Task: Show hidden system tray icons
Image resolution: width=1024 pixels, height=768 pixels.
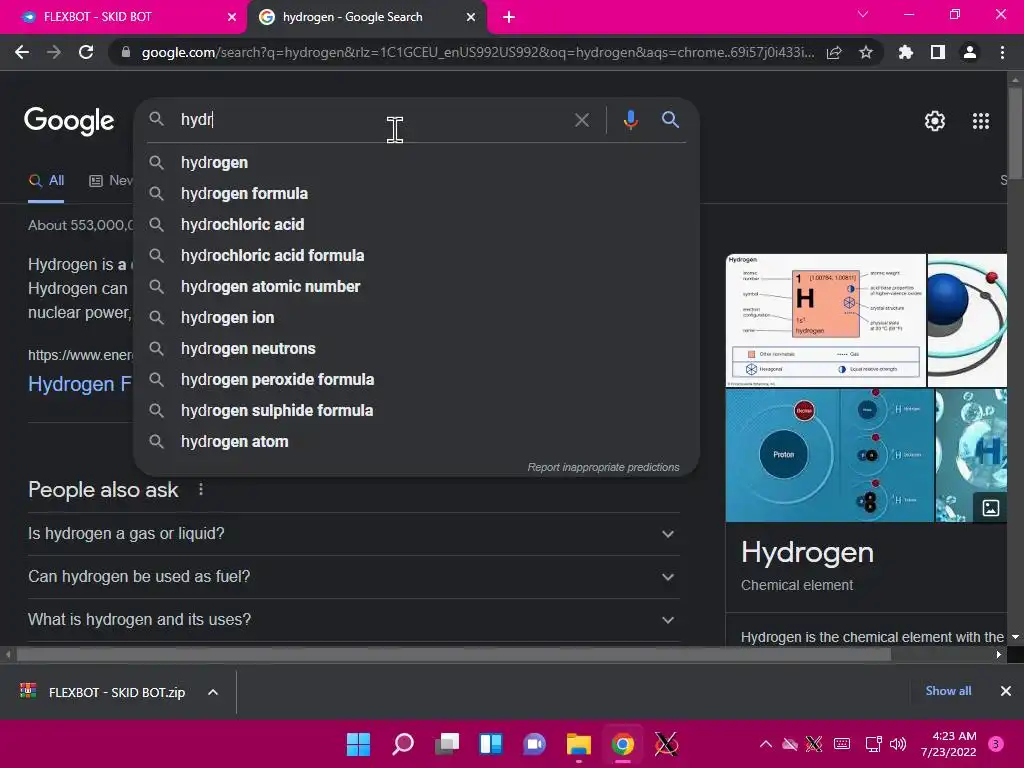Action: pos(766,744)
